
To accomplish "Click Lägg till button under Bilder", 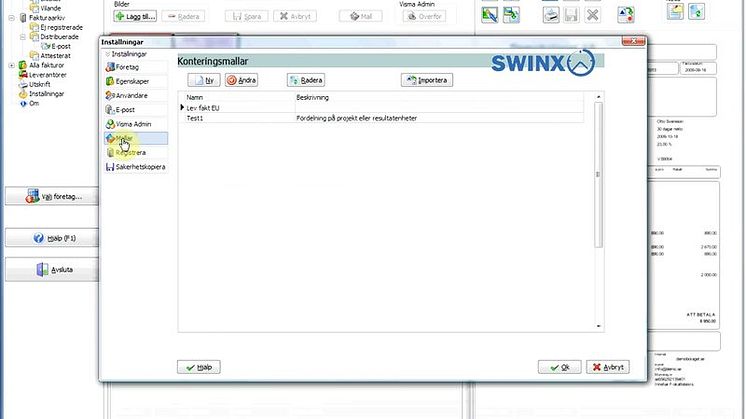I will 135,16.
